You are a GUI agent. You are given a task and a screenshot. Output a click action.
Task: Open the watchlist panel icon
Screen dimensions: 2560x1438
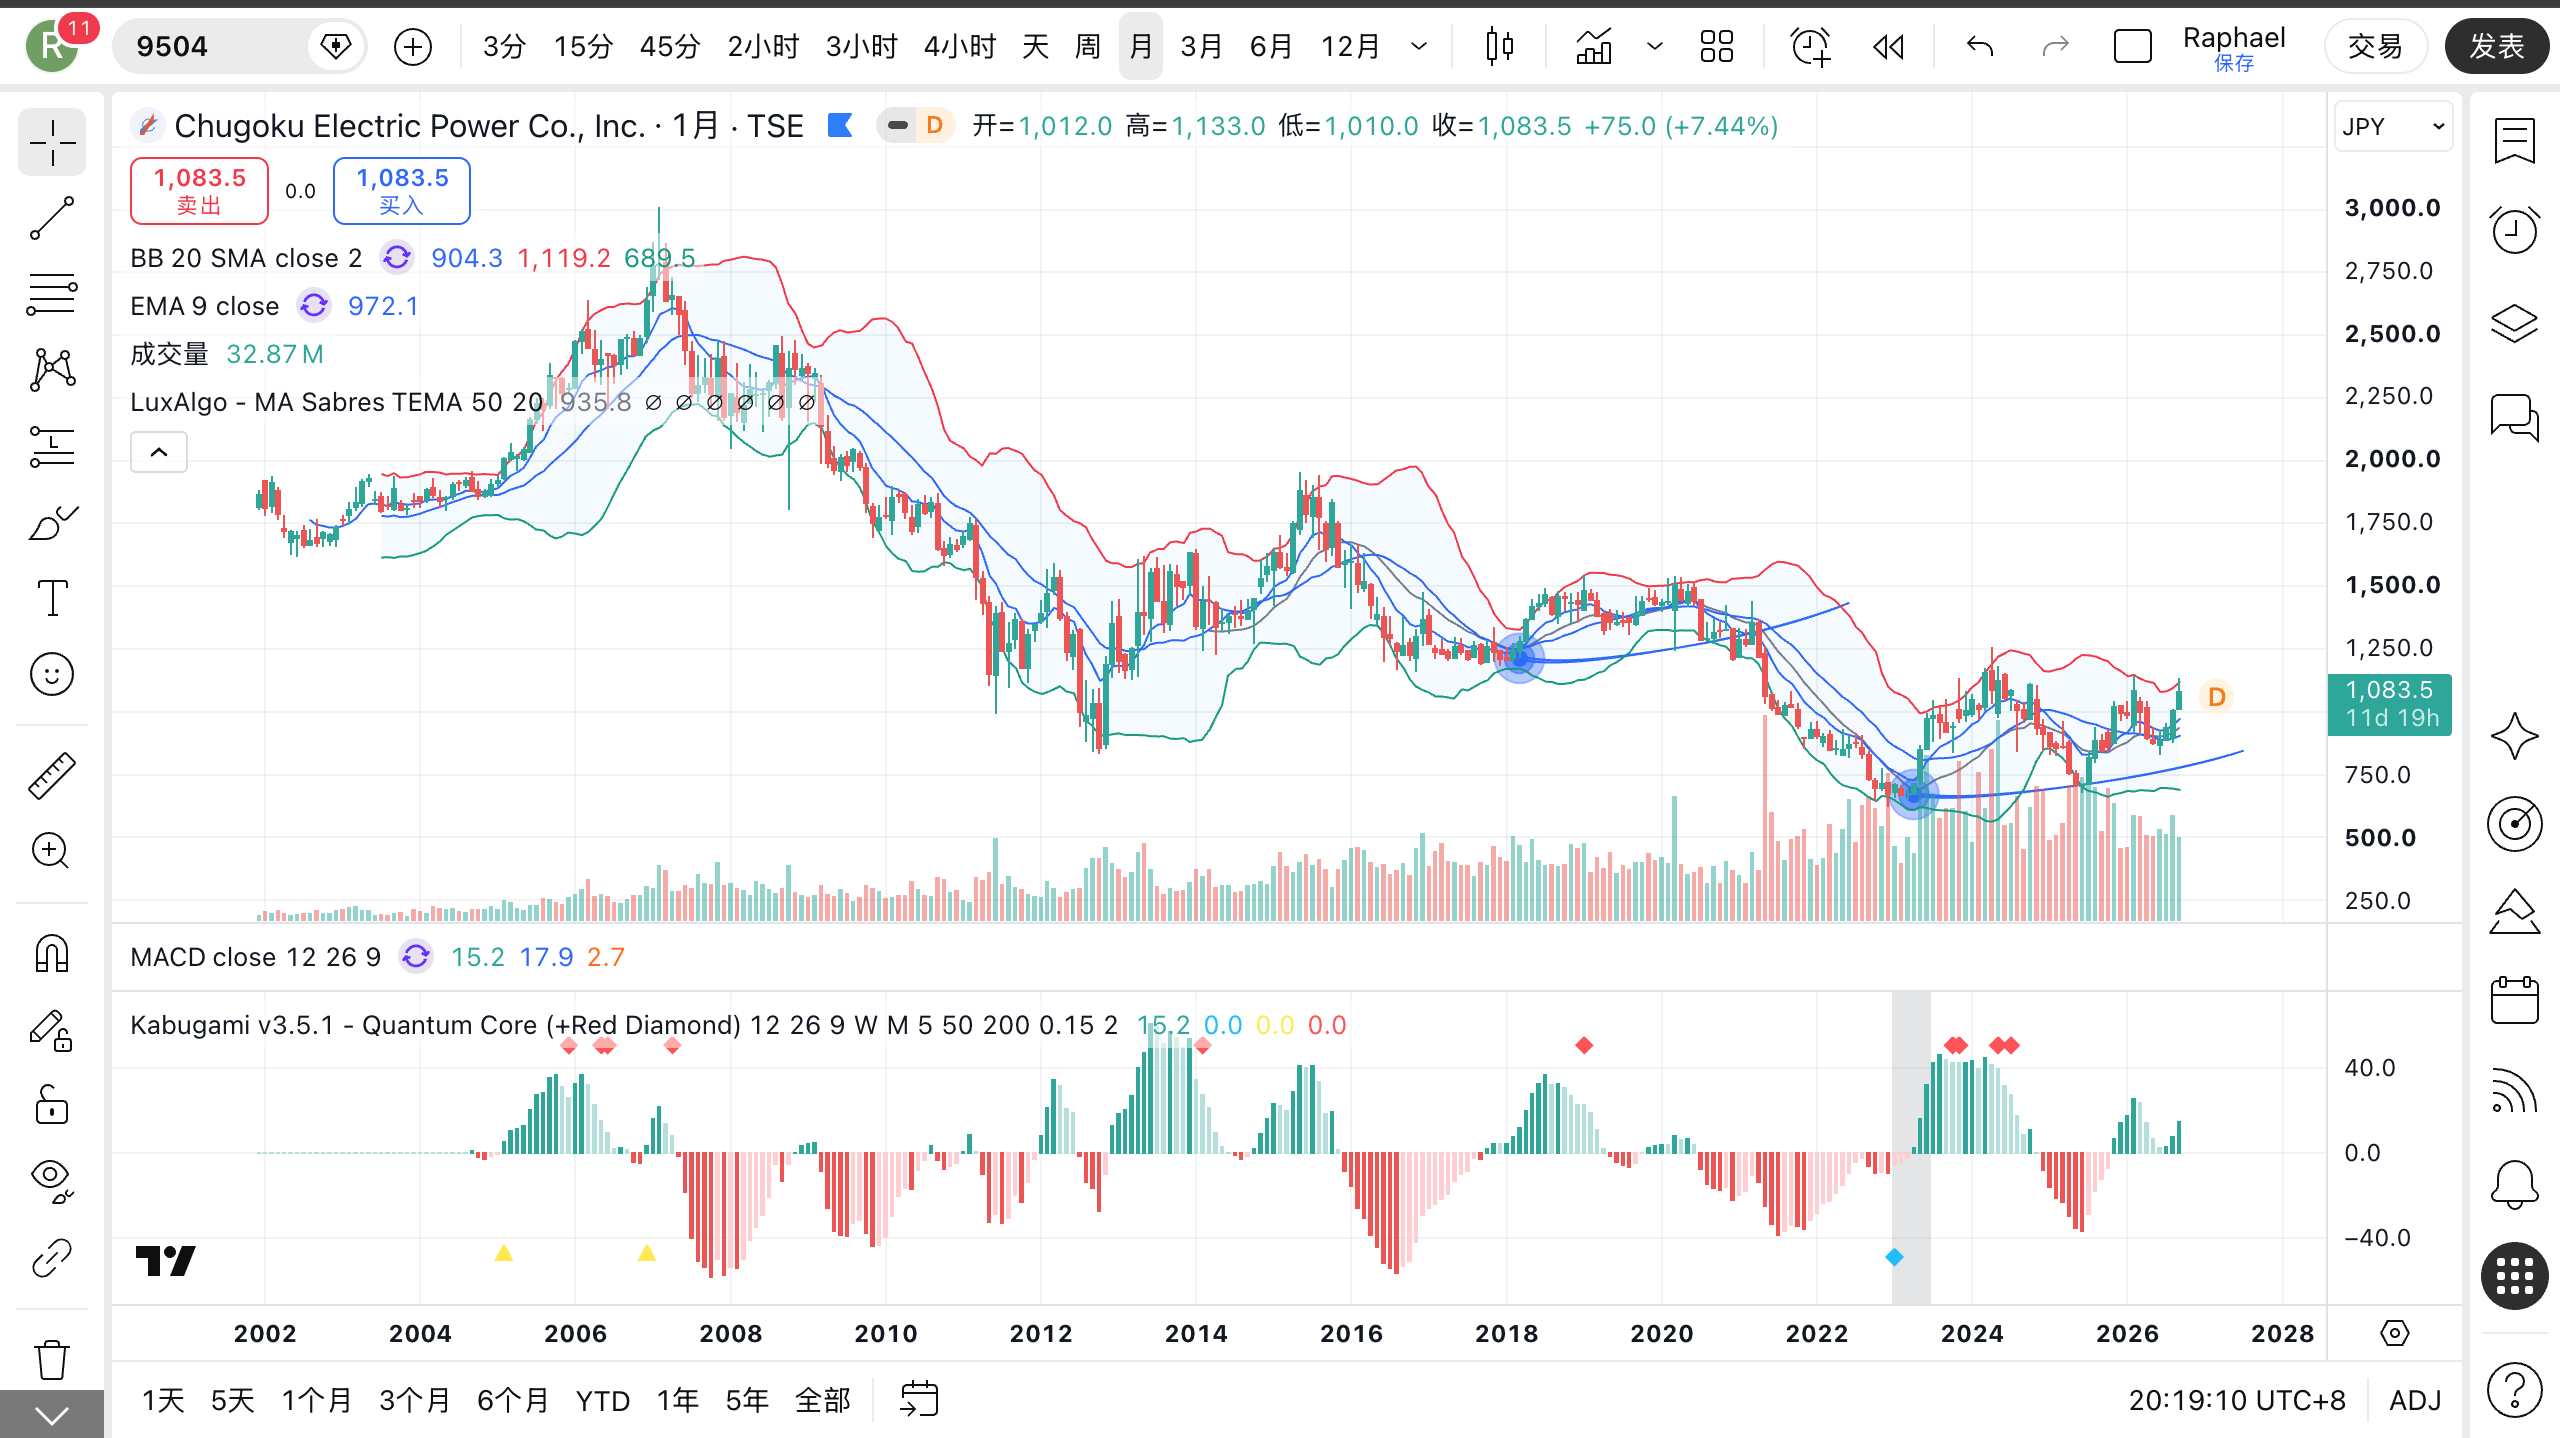[2514, 140]
